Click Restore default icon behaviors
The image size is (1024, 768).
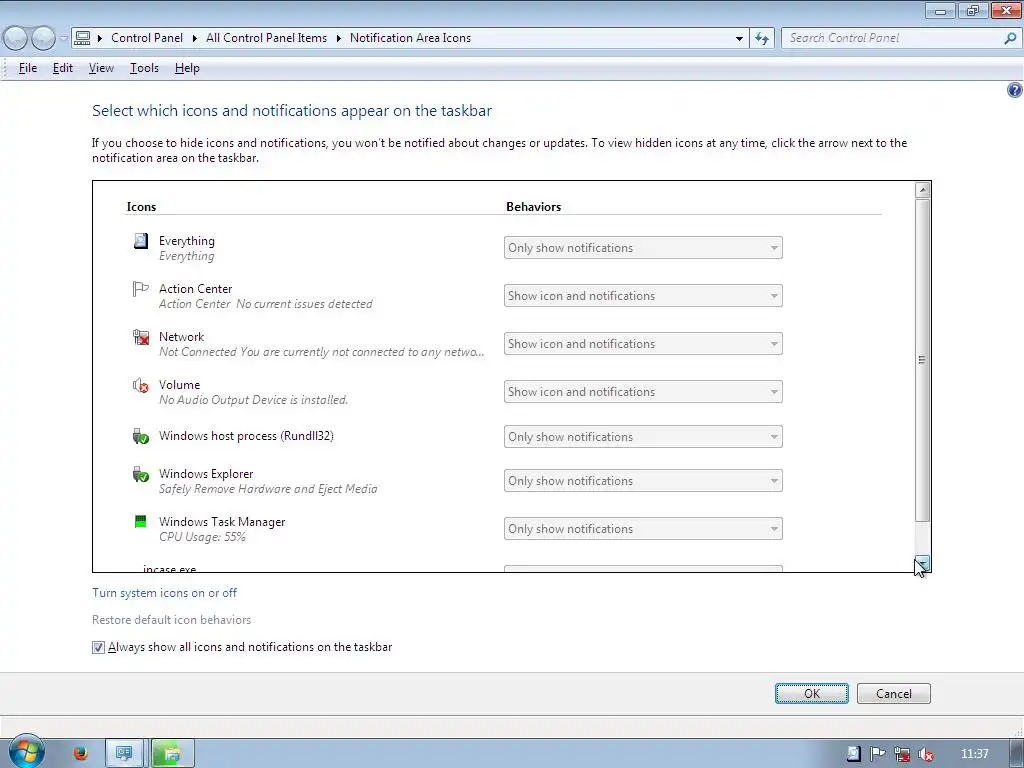[172, 620]
